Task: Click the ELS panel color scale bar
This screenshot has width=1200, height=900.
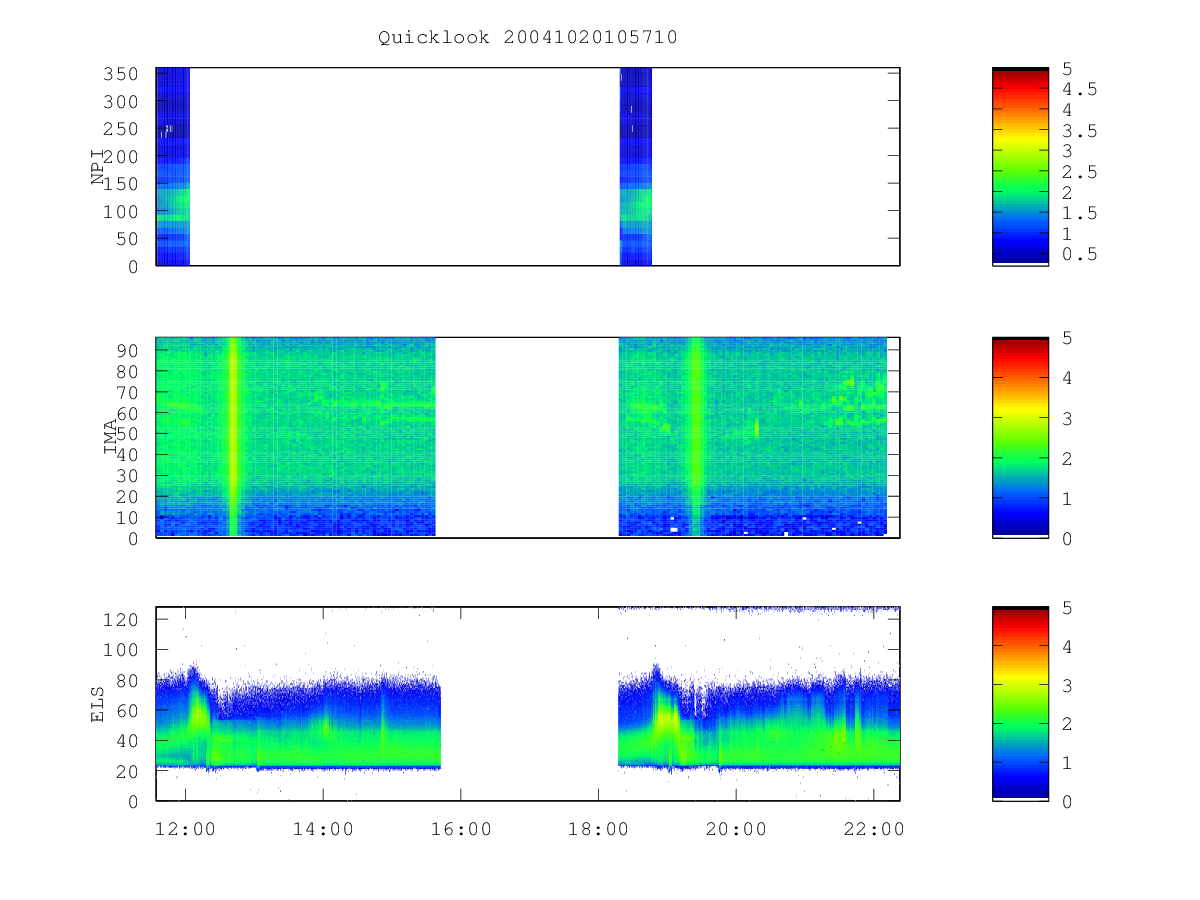Action: click(1020, 704)
